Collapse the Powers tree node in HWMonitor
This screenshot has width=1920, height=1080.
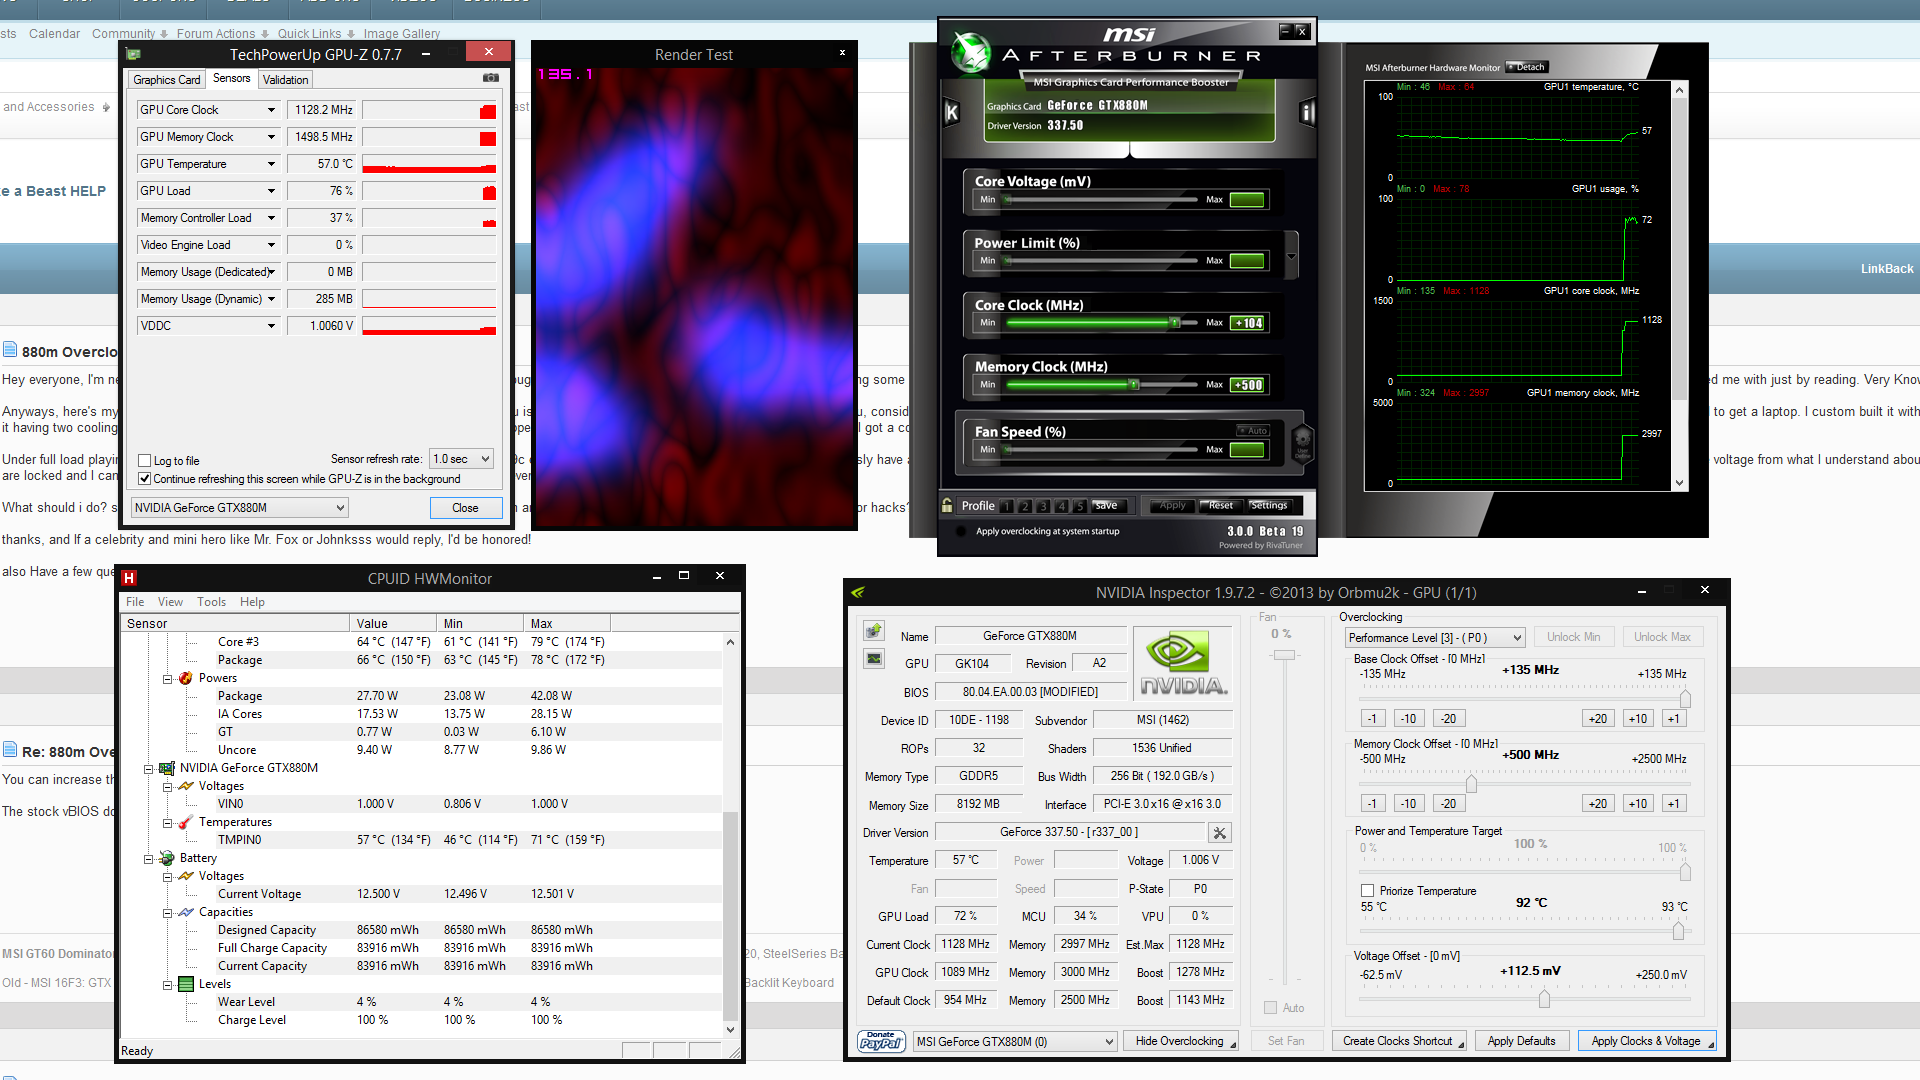[167, 679]
